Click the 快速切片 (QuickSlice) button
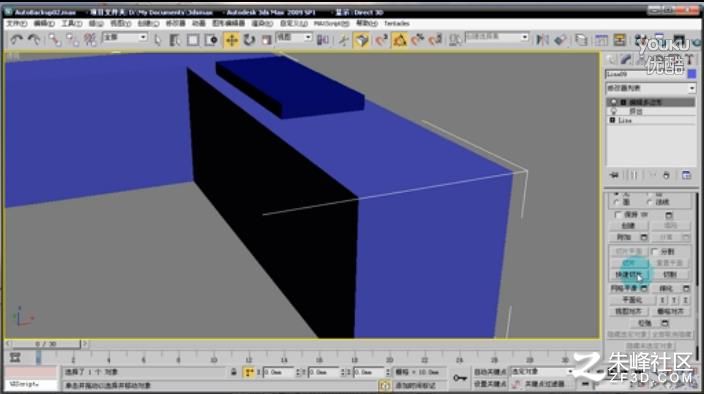705x394 pixels. tap(629, 274)
